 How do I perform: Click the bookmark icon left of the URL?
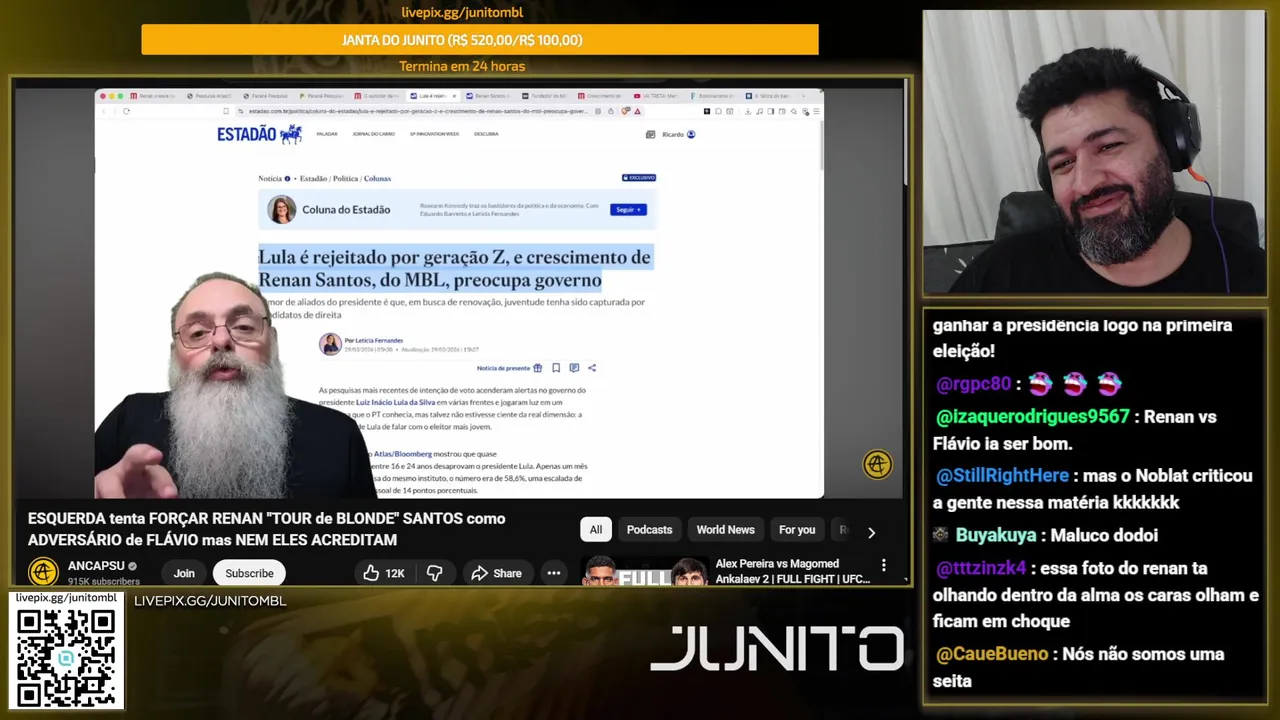[226, 111]
